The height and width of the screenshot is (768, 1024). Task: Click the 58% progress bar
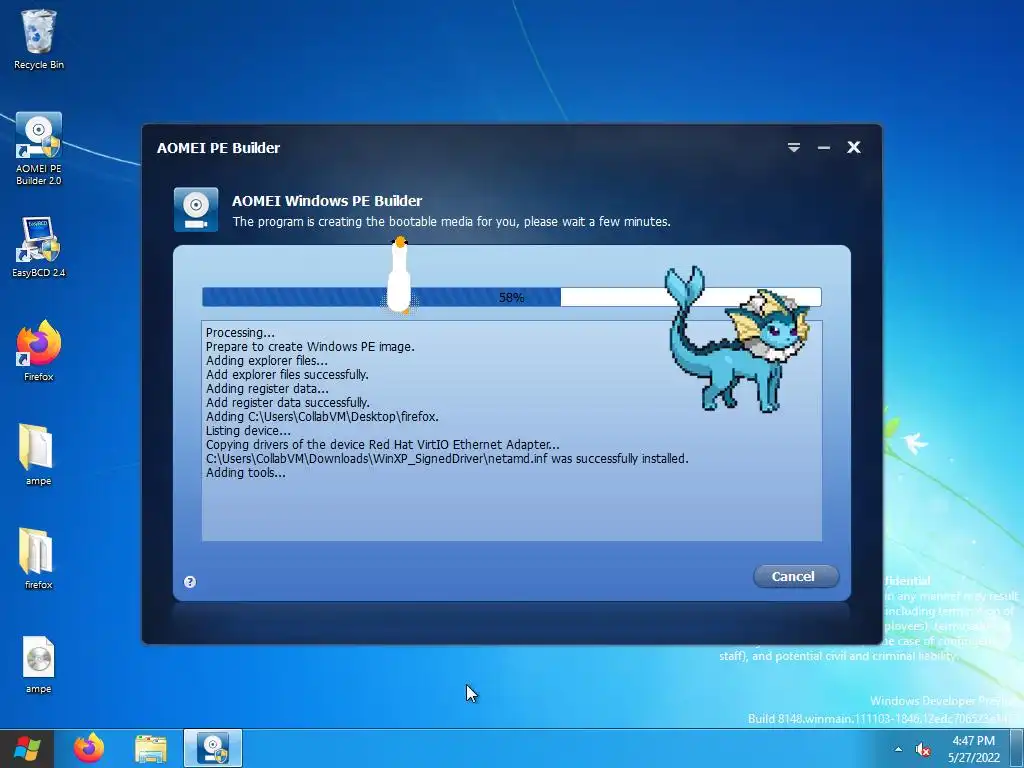[x=511, y=297]
